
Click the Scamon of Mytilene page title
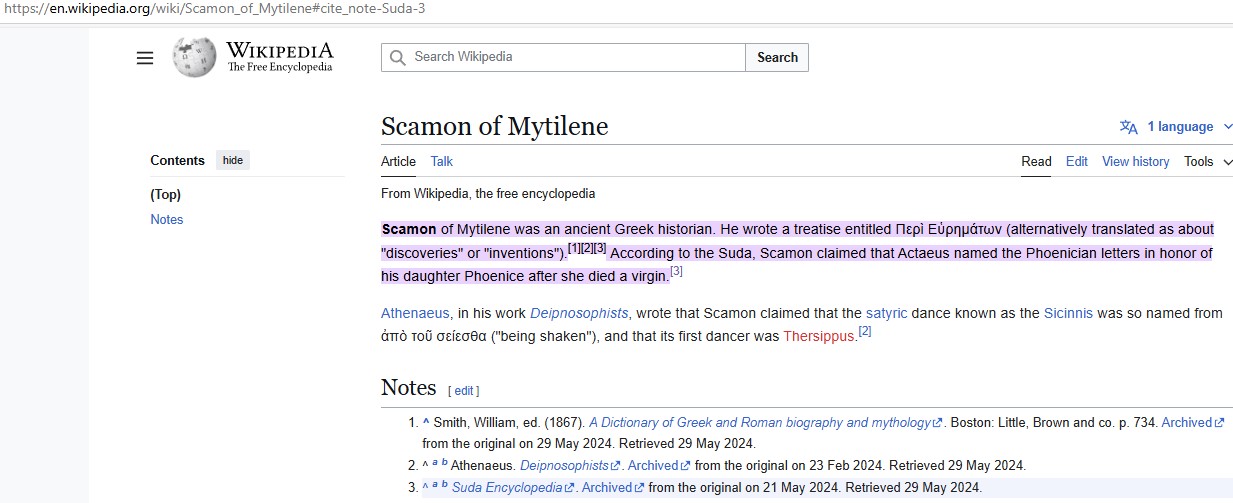click(x=494, y=127)
